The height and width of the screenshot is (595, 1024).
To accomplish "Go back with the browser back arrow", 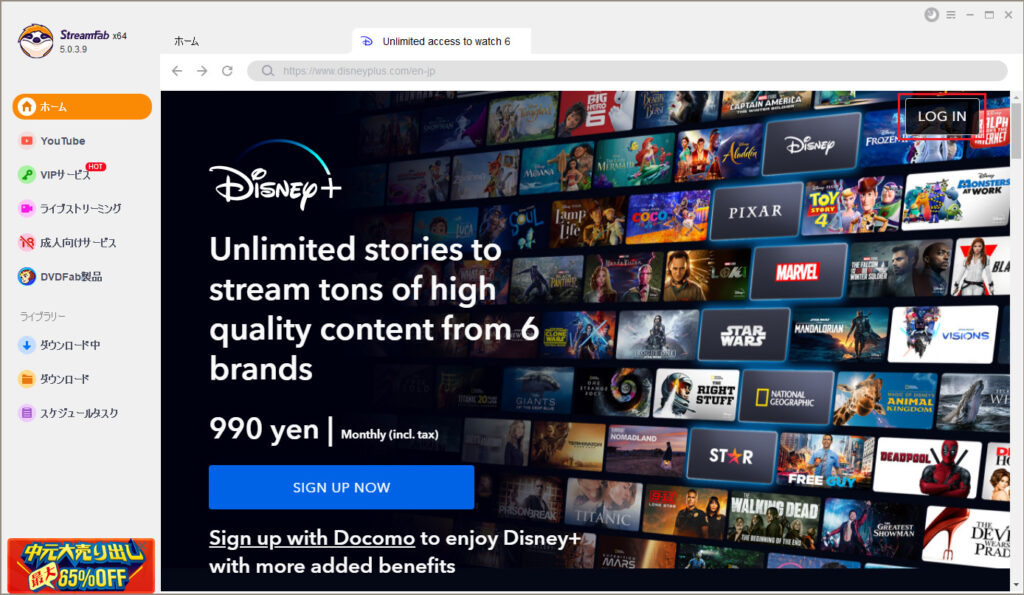I will coord(177,71).
